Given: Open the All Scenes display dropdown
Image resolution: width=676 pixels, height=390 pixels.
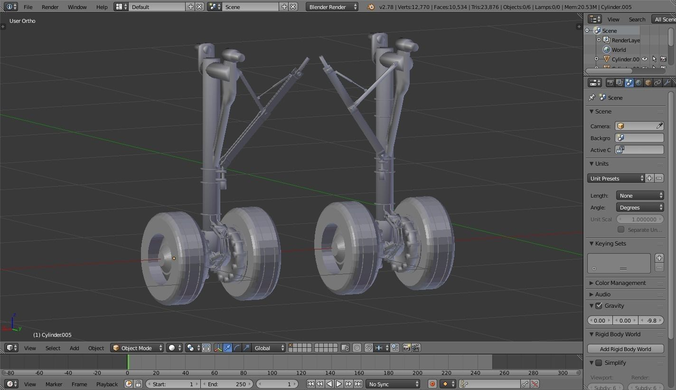Looking at the screenshot, I should tap(663, 19).
